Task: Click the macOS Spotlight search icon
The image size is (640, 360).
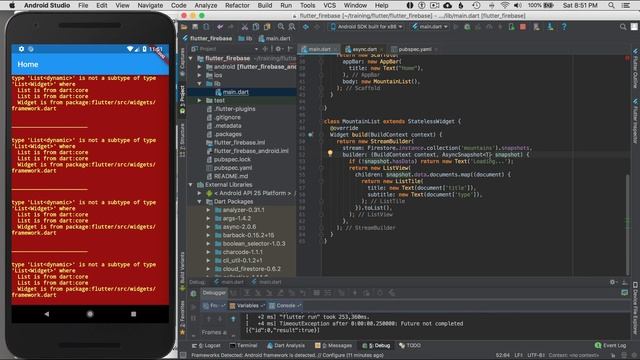Action: [x=611, y=5]
